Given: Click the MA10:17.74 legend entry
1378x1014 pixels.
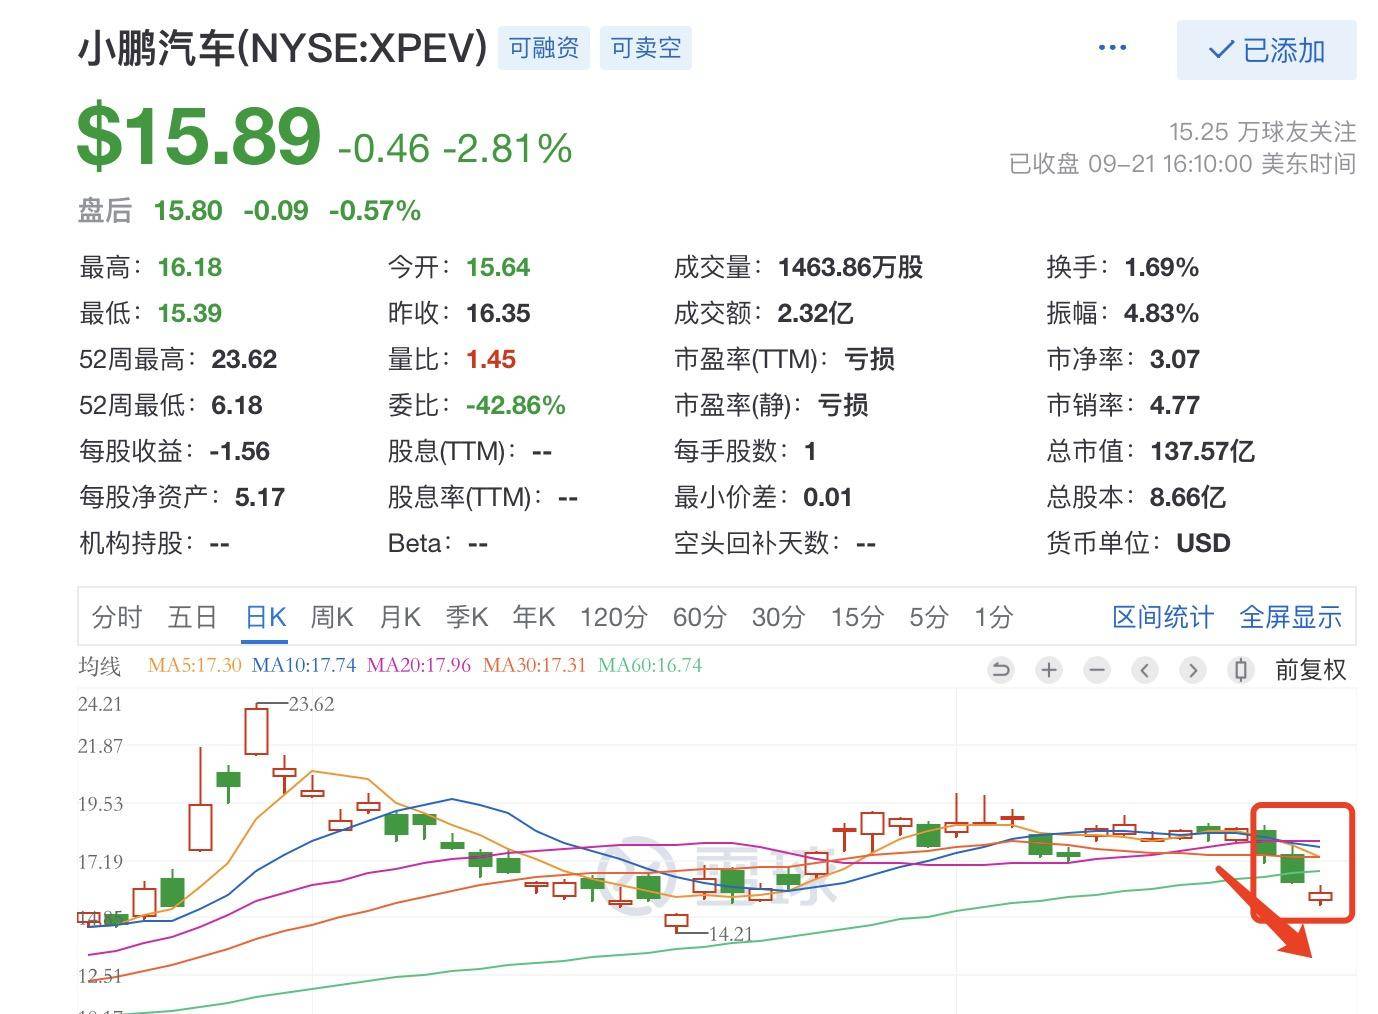Looking at the screenshot, I should 304,665.
